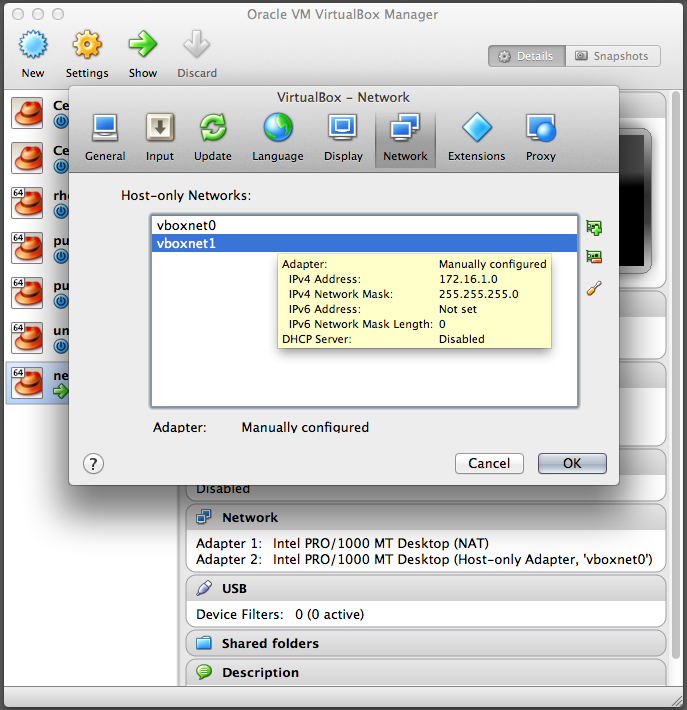Select second pu virtual machine icon
Image resolution: width=687 pixels, height=710 pixels.
pos(28,293)
